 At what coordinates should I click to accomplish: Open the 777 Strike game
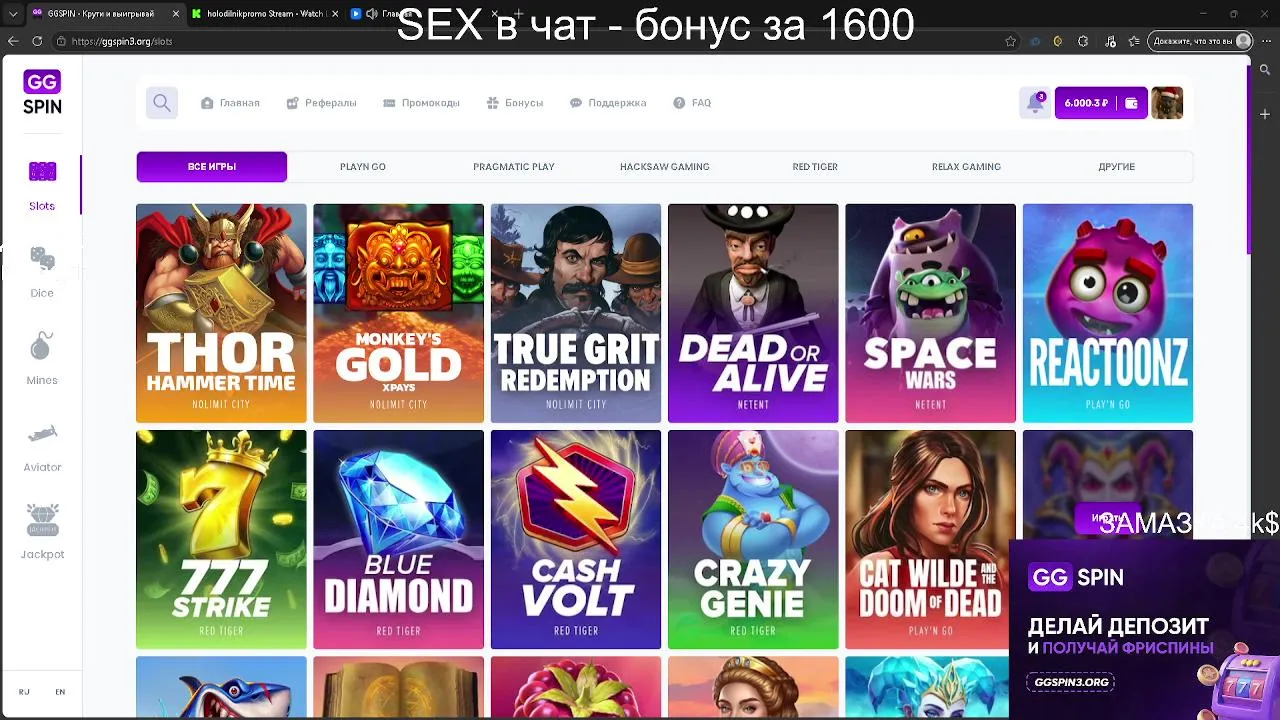pos(221,540)
